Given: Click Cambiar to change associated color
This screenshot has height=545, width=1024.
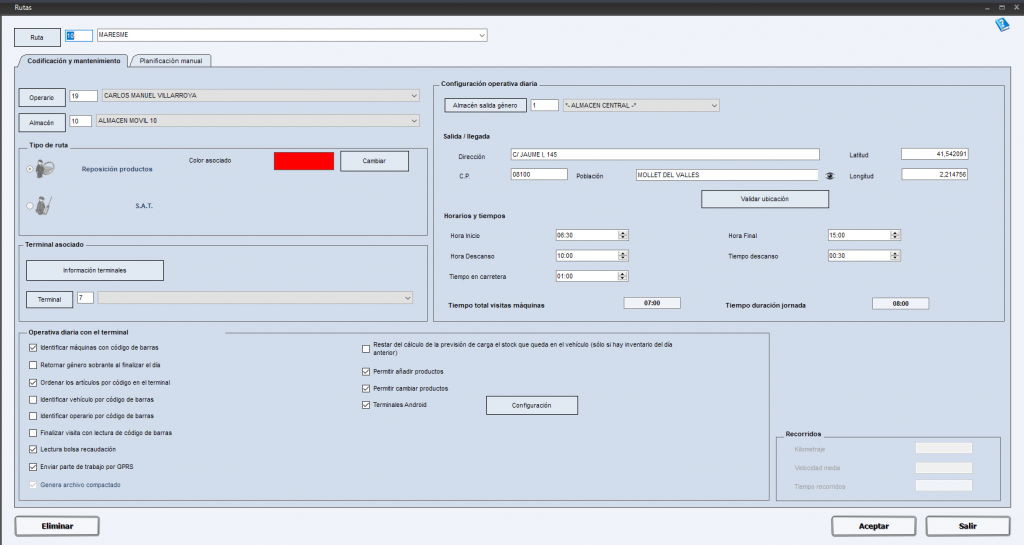Looking at the screenshot, I should pyautogui.click(x=374, y=161).
